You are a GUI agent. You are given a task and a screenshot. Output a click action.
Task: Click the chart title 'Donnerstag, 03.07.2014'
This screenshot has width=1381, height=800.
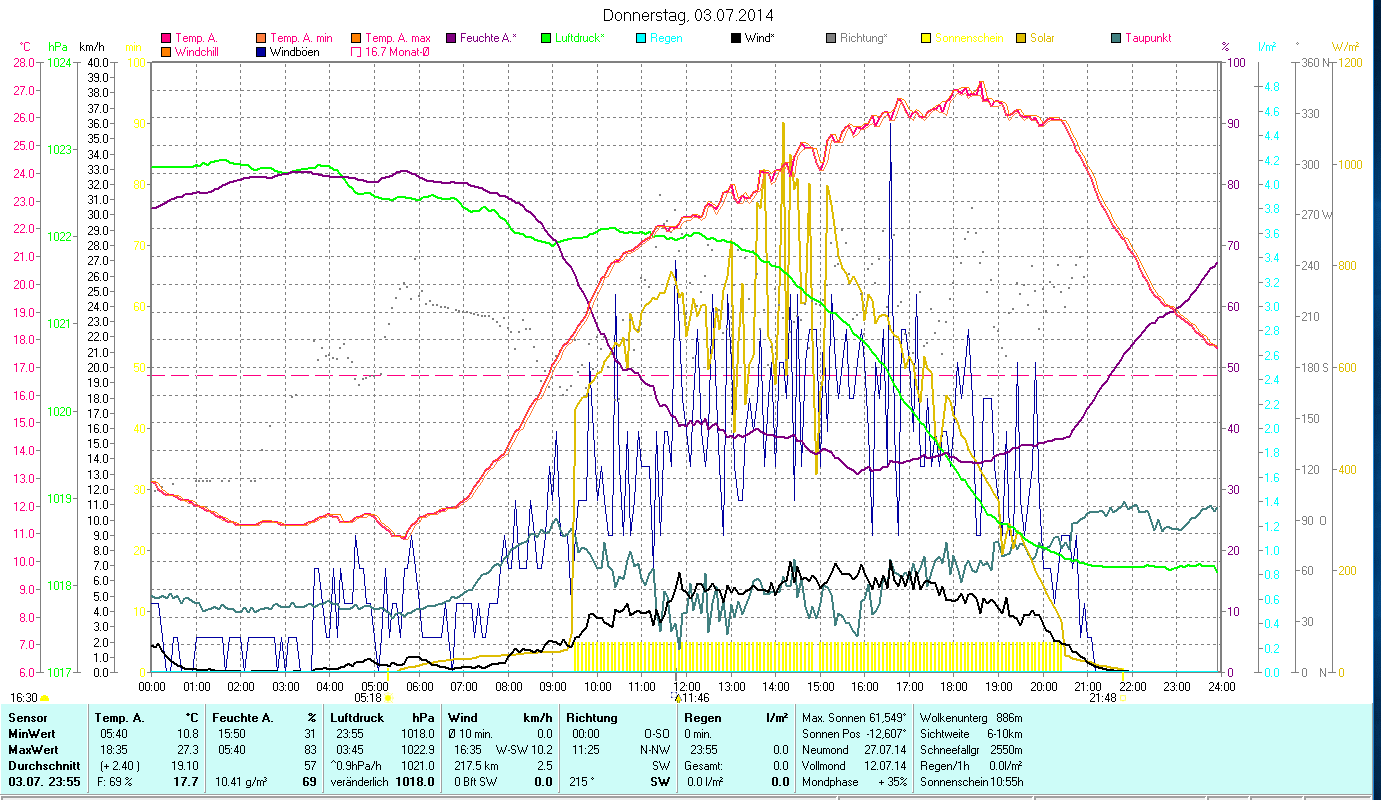click(x=689, y=15)
